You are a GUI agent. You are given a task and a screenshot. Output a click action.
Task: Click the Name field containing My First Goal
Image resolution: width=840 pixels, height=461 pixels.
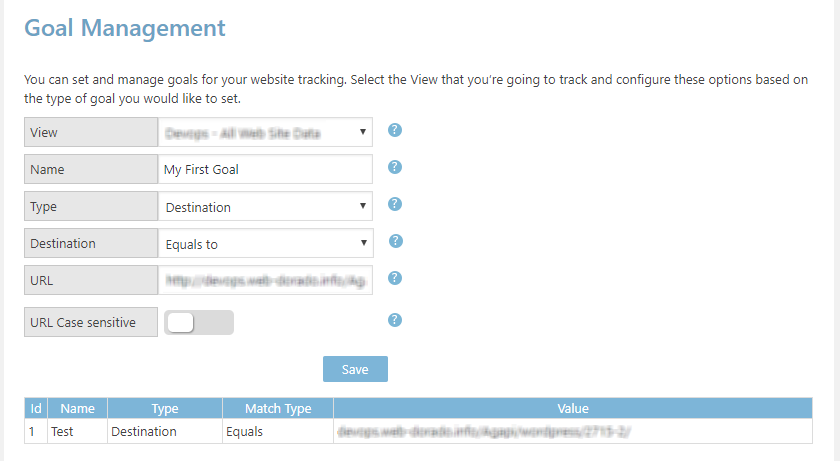(265, 169)
